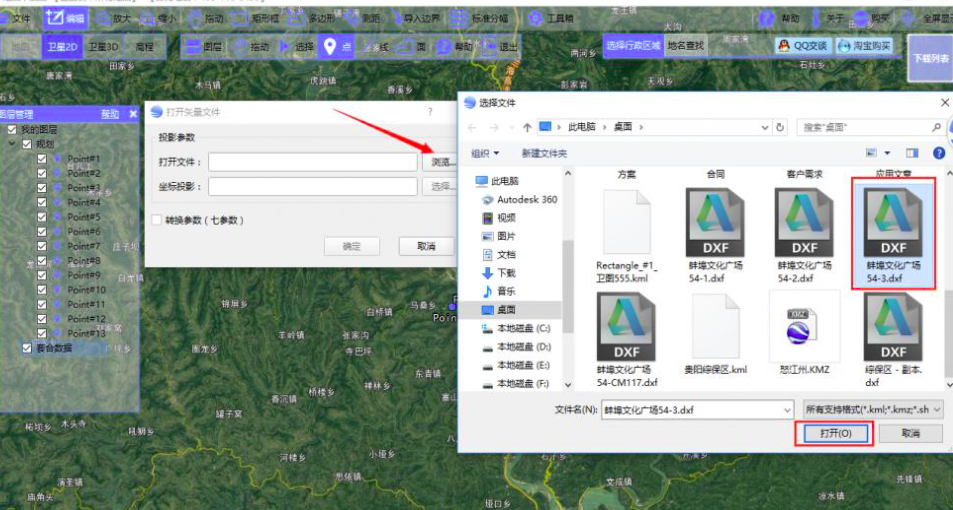
Task: Open the 组织 dropdown menu
Action: (485, 153)
